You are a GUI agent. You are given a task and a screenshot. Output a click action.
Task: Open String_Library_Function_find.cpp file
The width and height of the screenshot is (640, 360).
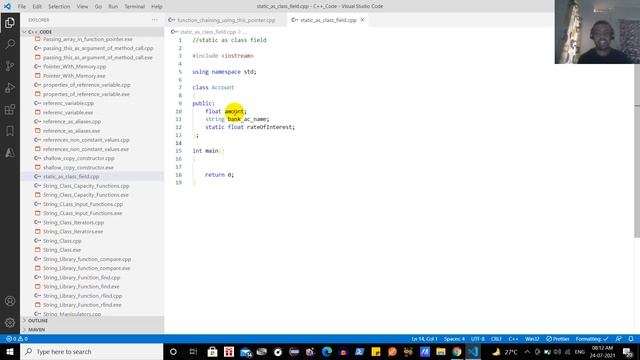coord(82,278)
